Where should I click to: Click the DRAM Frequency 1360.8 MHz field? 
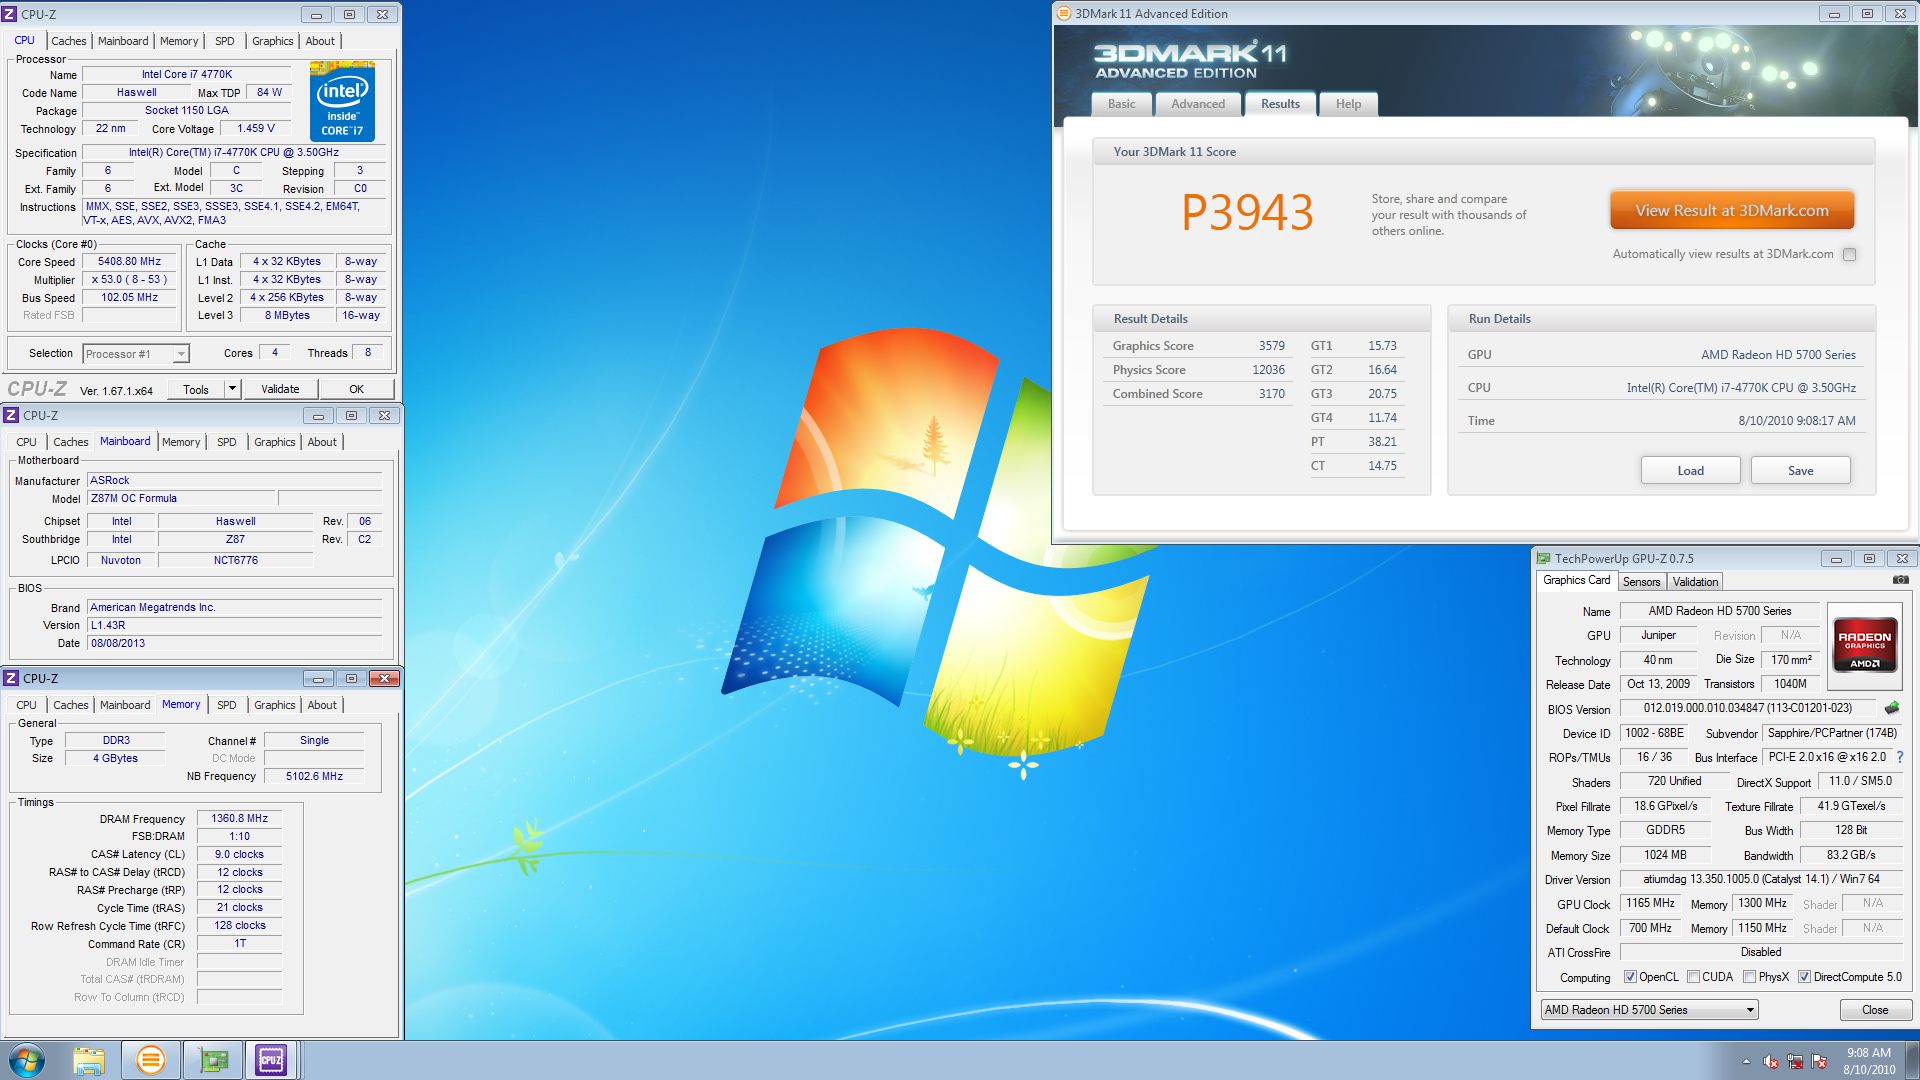click(x=240, y=818)
